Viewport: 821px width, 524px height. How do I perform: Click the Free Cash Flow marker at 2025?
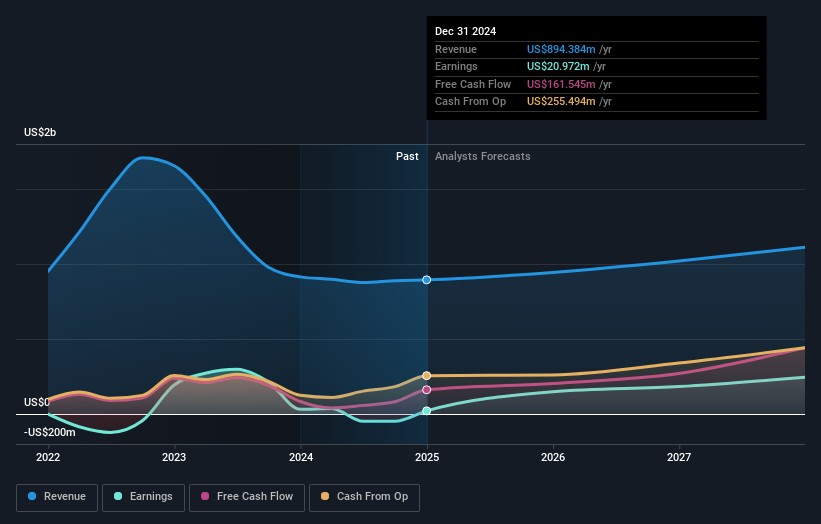click(x=427, y=390)
